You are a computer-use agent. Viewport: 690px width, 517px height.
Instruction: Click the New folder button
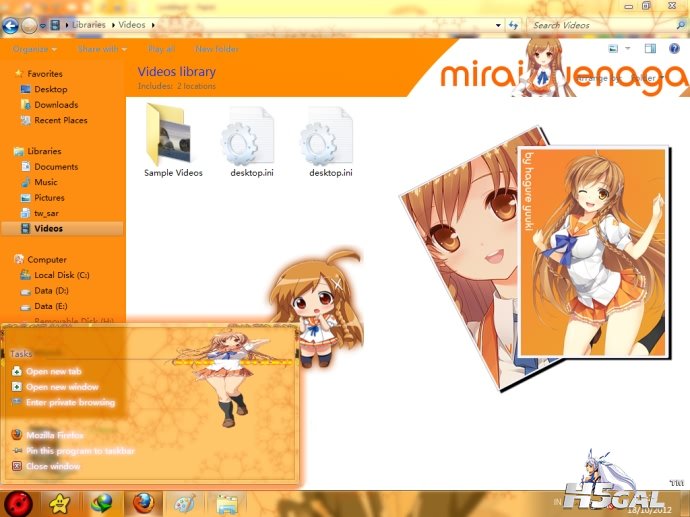coord(217,48)
